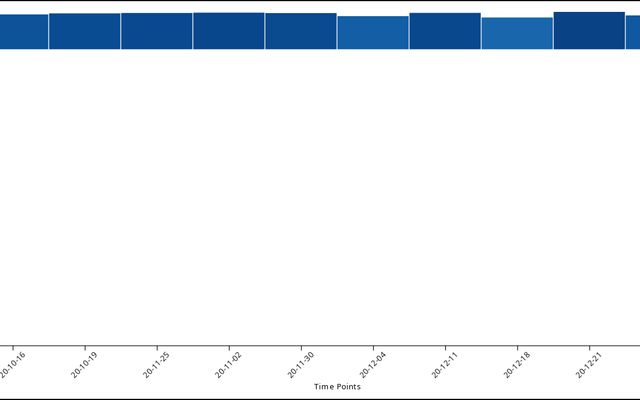
Task: Click the bar above the 20-10-19 label
Action: click(85, 31)
